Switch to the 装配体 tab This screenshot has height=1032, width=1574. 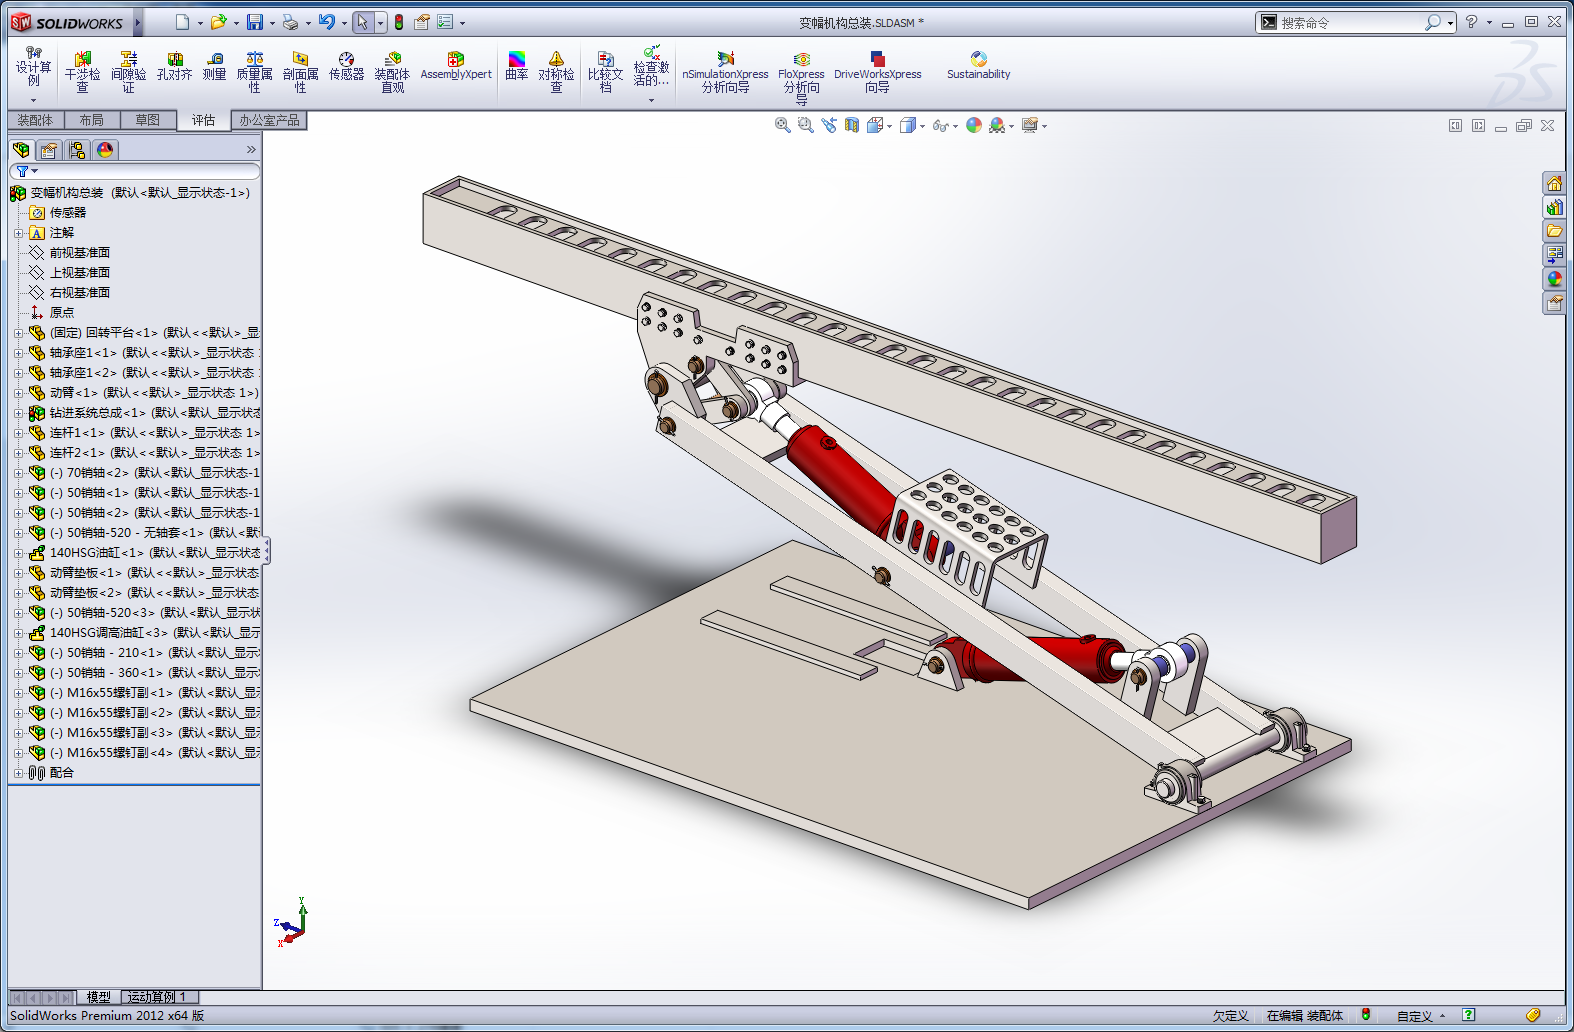click(x=35, y=120)
